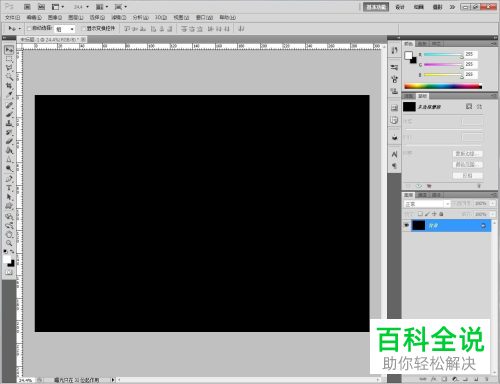
Task: Switch to the Design workspace
Action: coord(400,7)
